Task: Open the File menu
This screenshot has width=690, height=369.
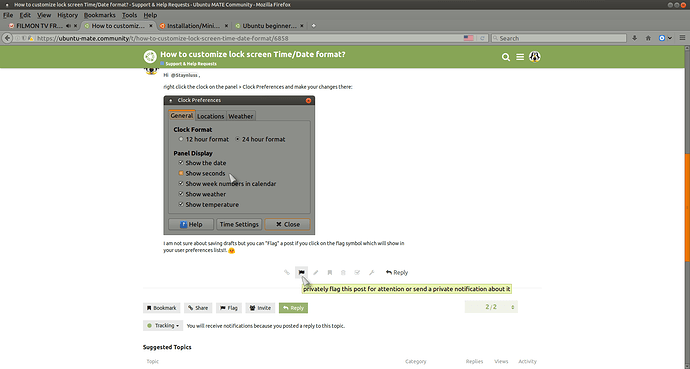Action: [x=8, y=15]
